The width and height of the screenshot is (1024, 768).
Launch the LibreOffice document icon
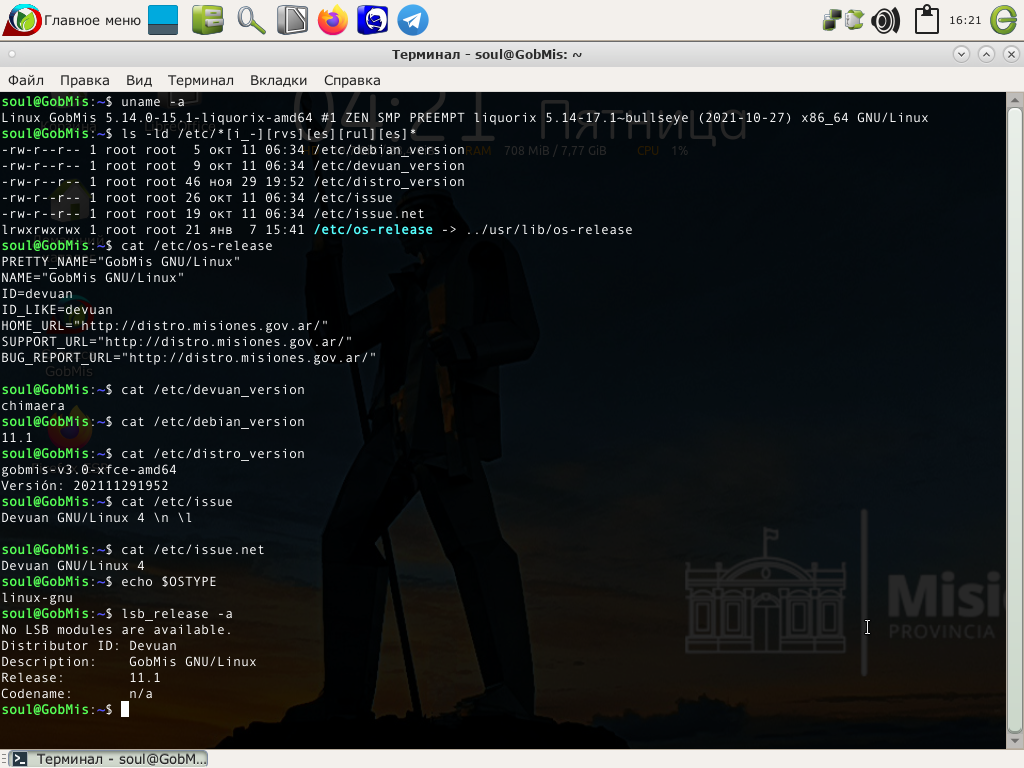(x=292, y=20)
